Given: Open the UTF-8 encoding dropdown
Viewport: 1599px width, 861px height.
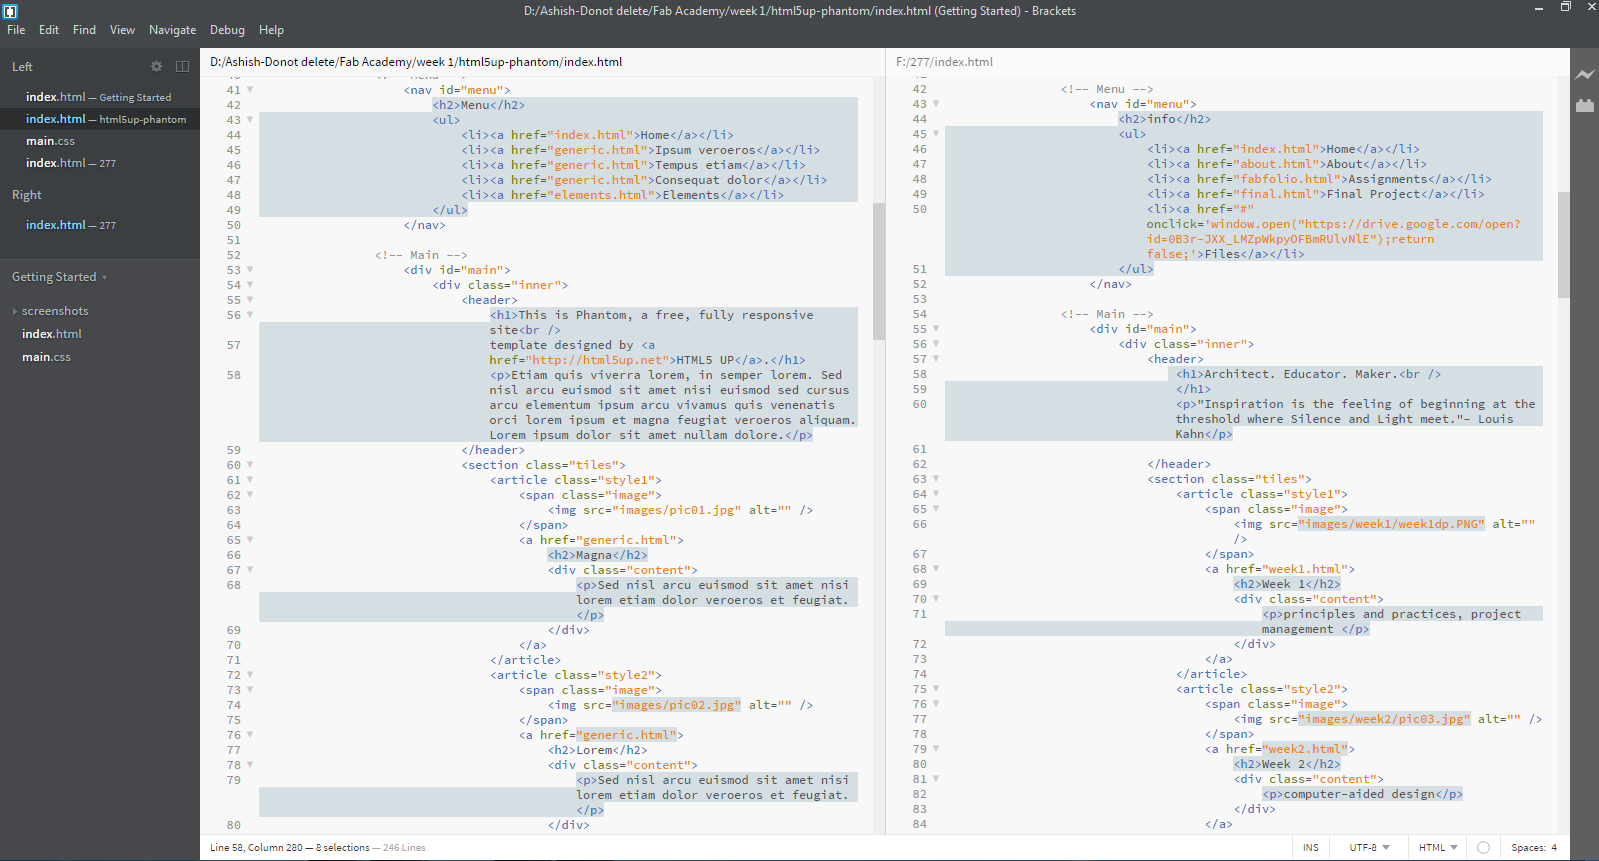Looking at the screenshot, I should 1369,847.
